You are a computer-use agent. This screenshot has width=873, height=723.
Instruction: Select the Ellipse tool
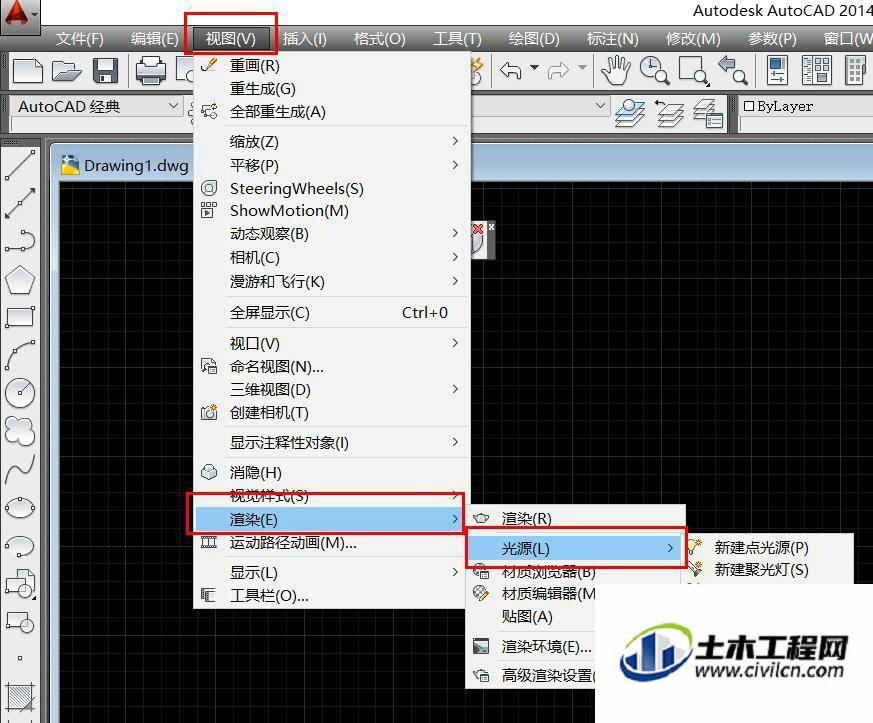point(20,508)
